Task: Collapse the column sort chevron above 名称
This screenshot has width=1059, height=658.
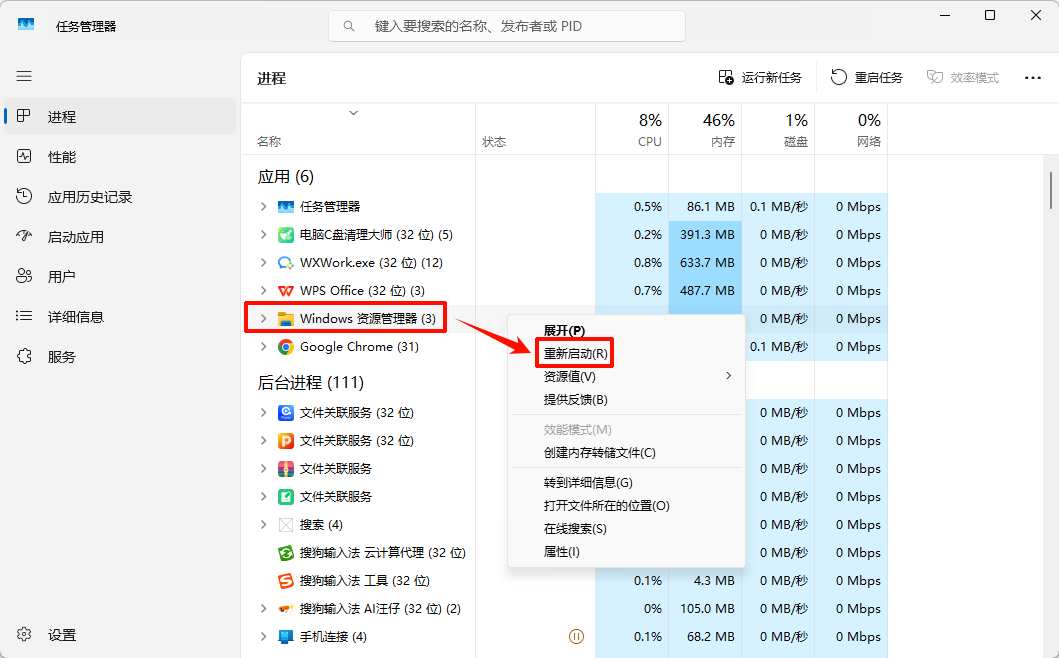Action: coord(353,113)
